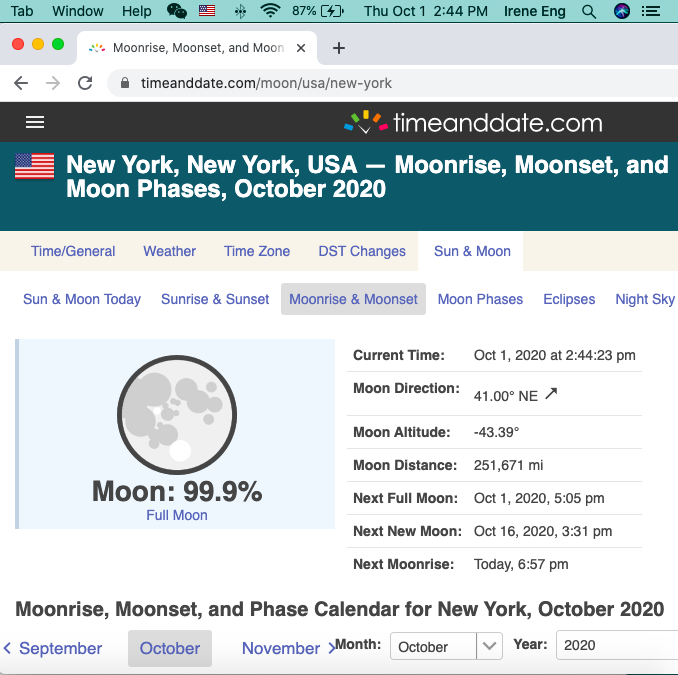
Task: Click the Siri menu bar icon
Action: [621, 11]
